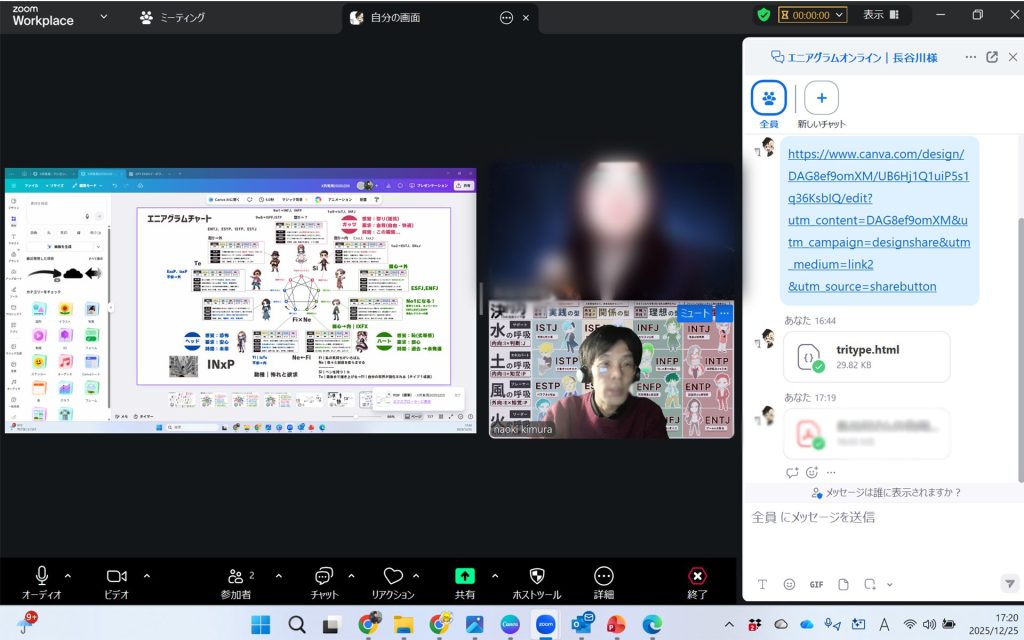Click the ミュート button on the participant video

694,313
